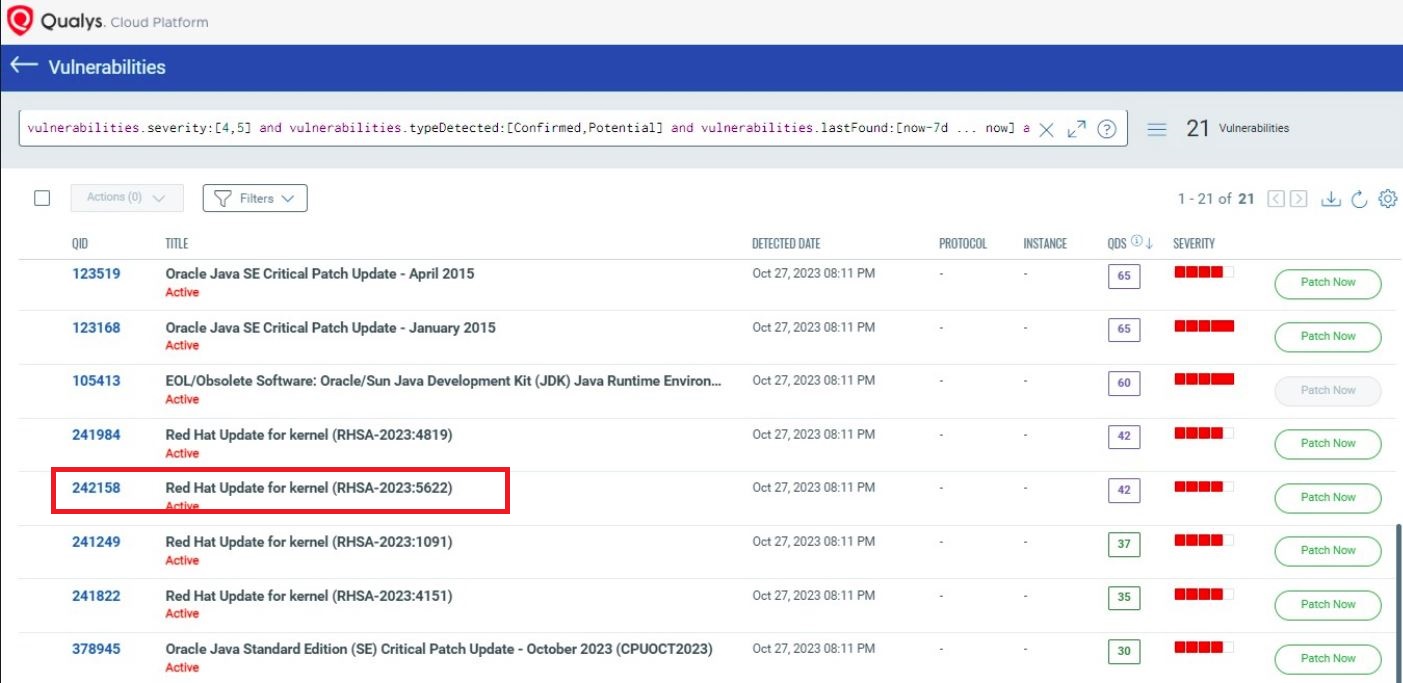
Task: Refresh the vulnerabilities list
Action: coord(1359,199)
